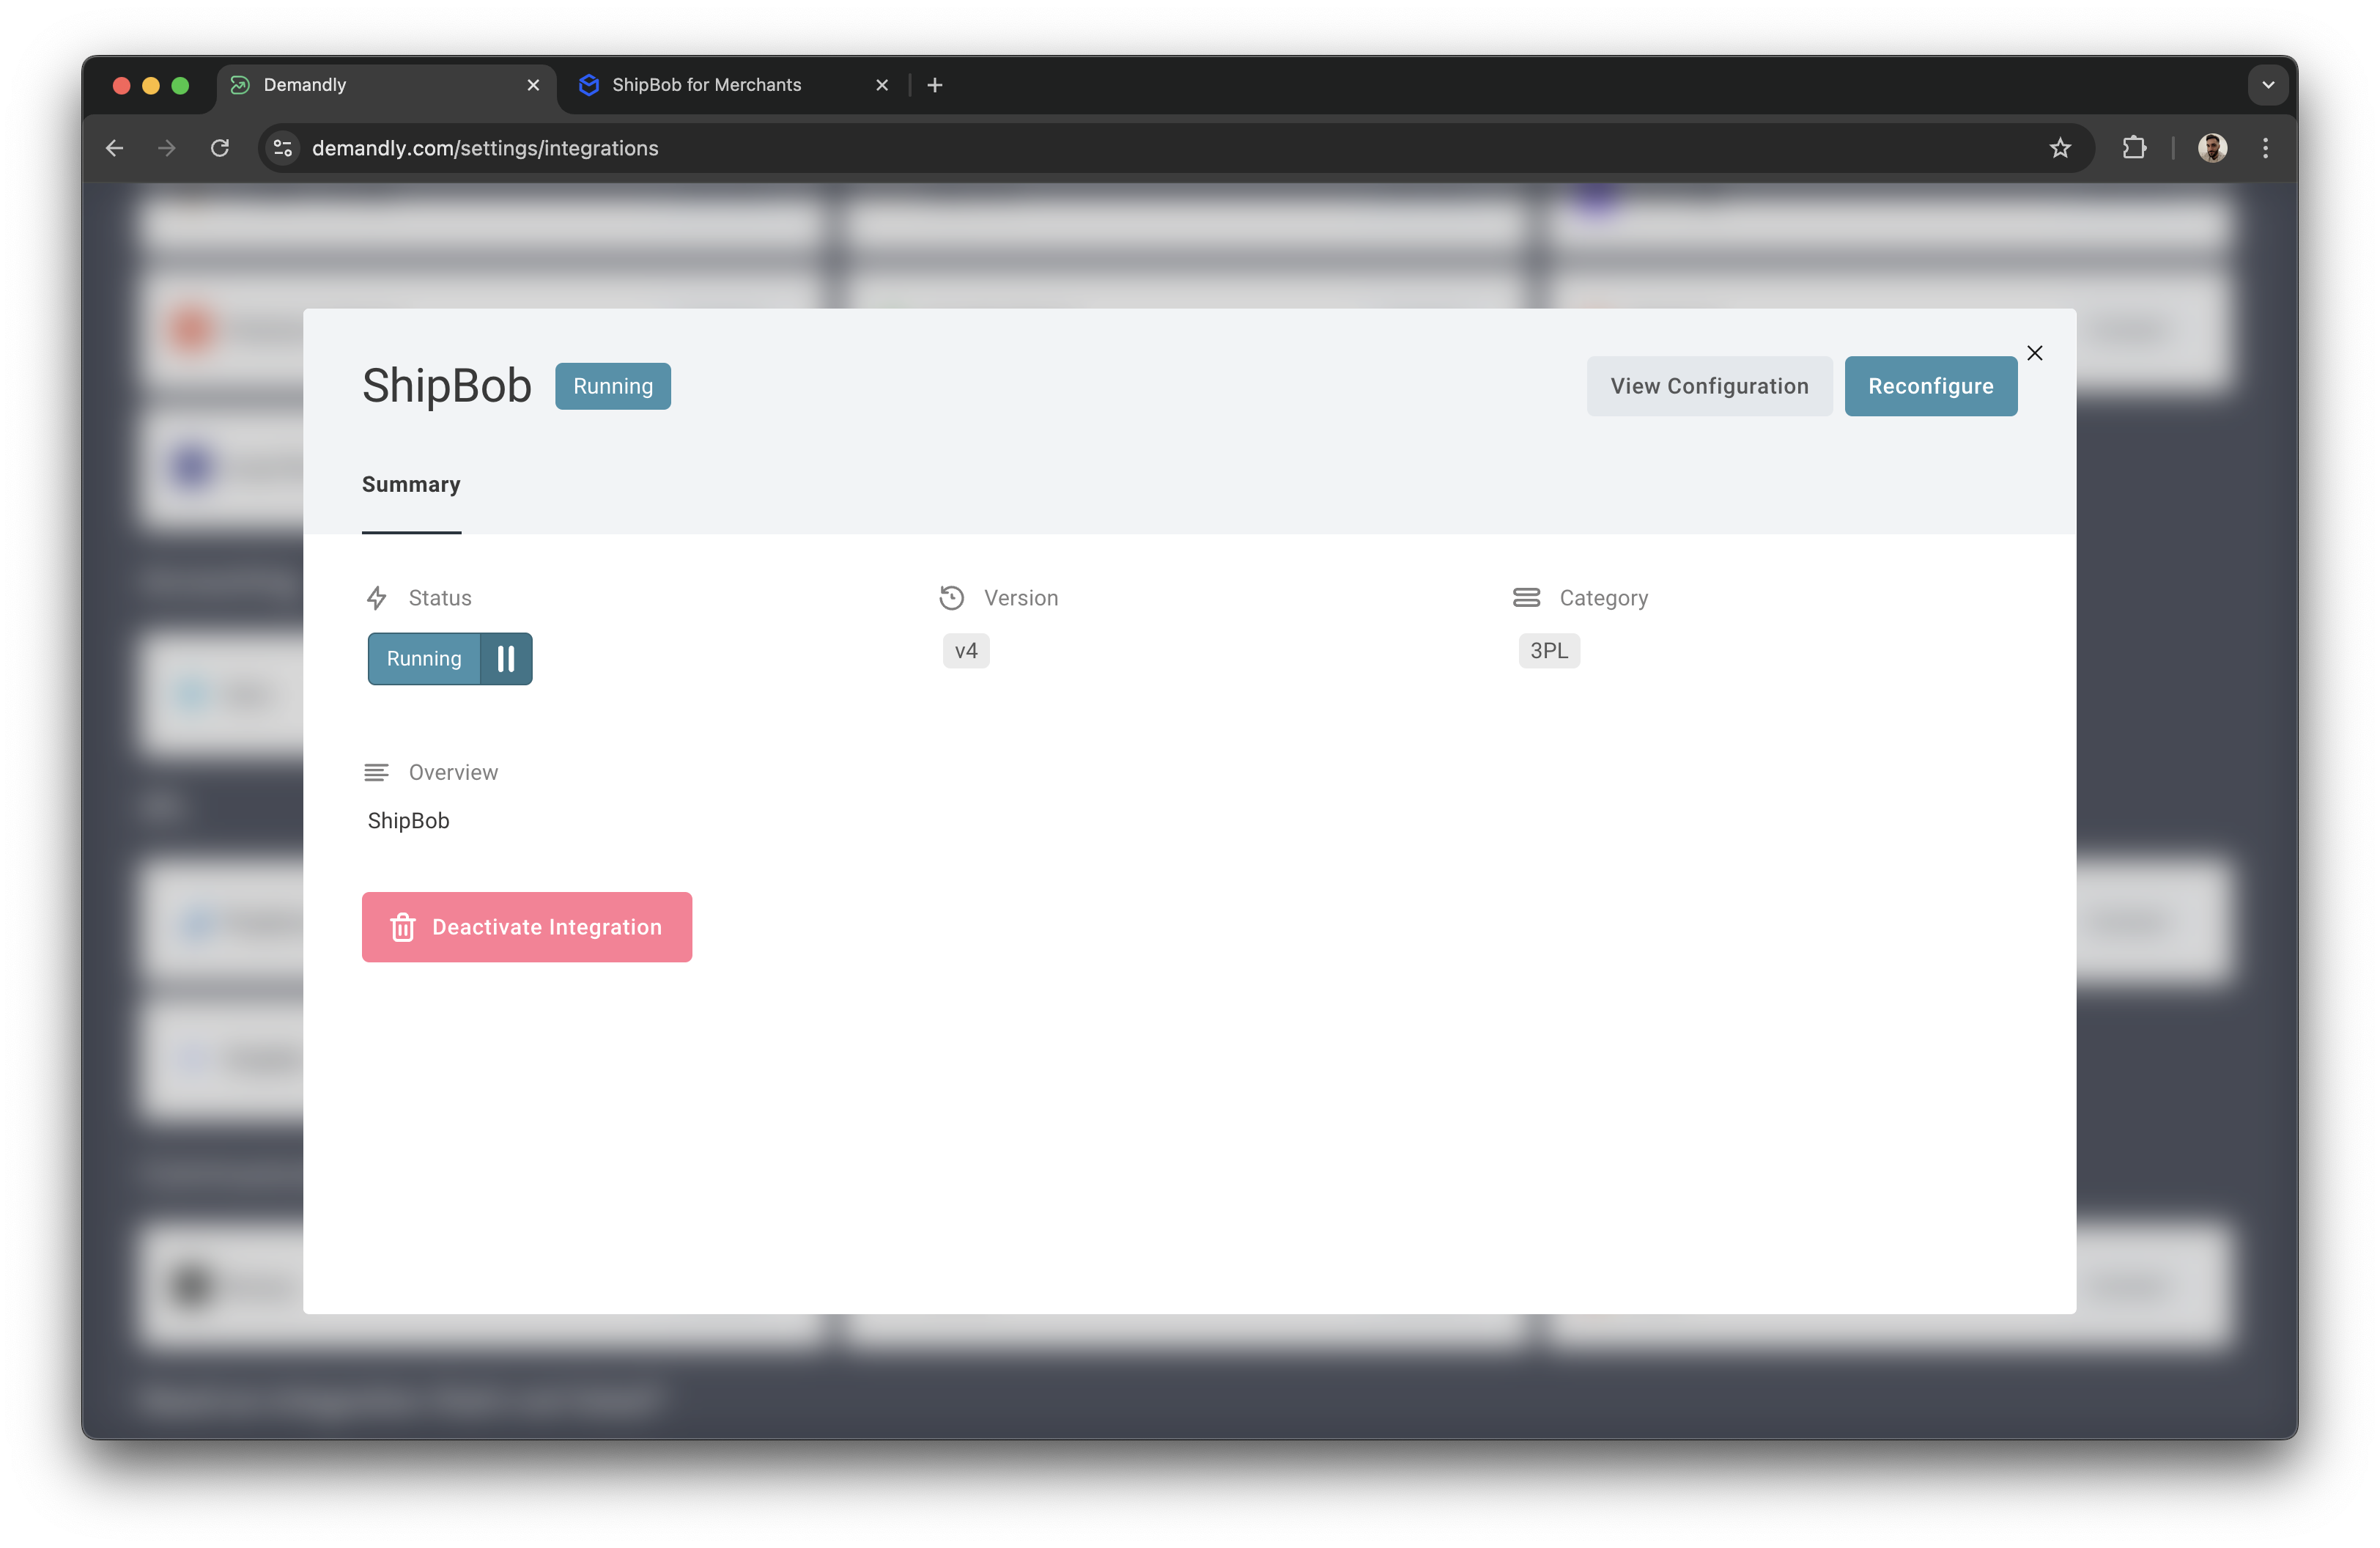Click the profile avatar in the toolbar
The height and width of the screenshot is (1548, 2380).
point(2213,148)
